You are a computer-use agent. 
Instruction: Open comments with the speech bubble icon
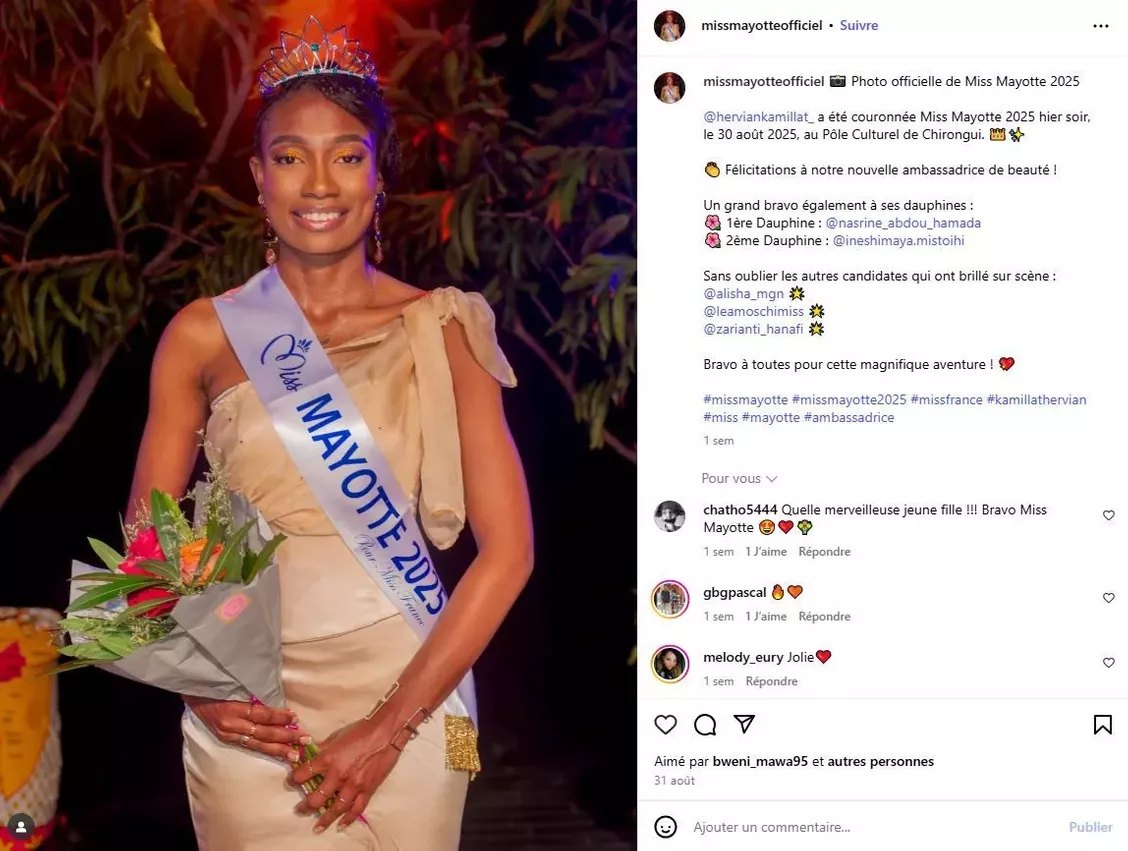tap(705, 724)
